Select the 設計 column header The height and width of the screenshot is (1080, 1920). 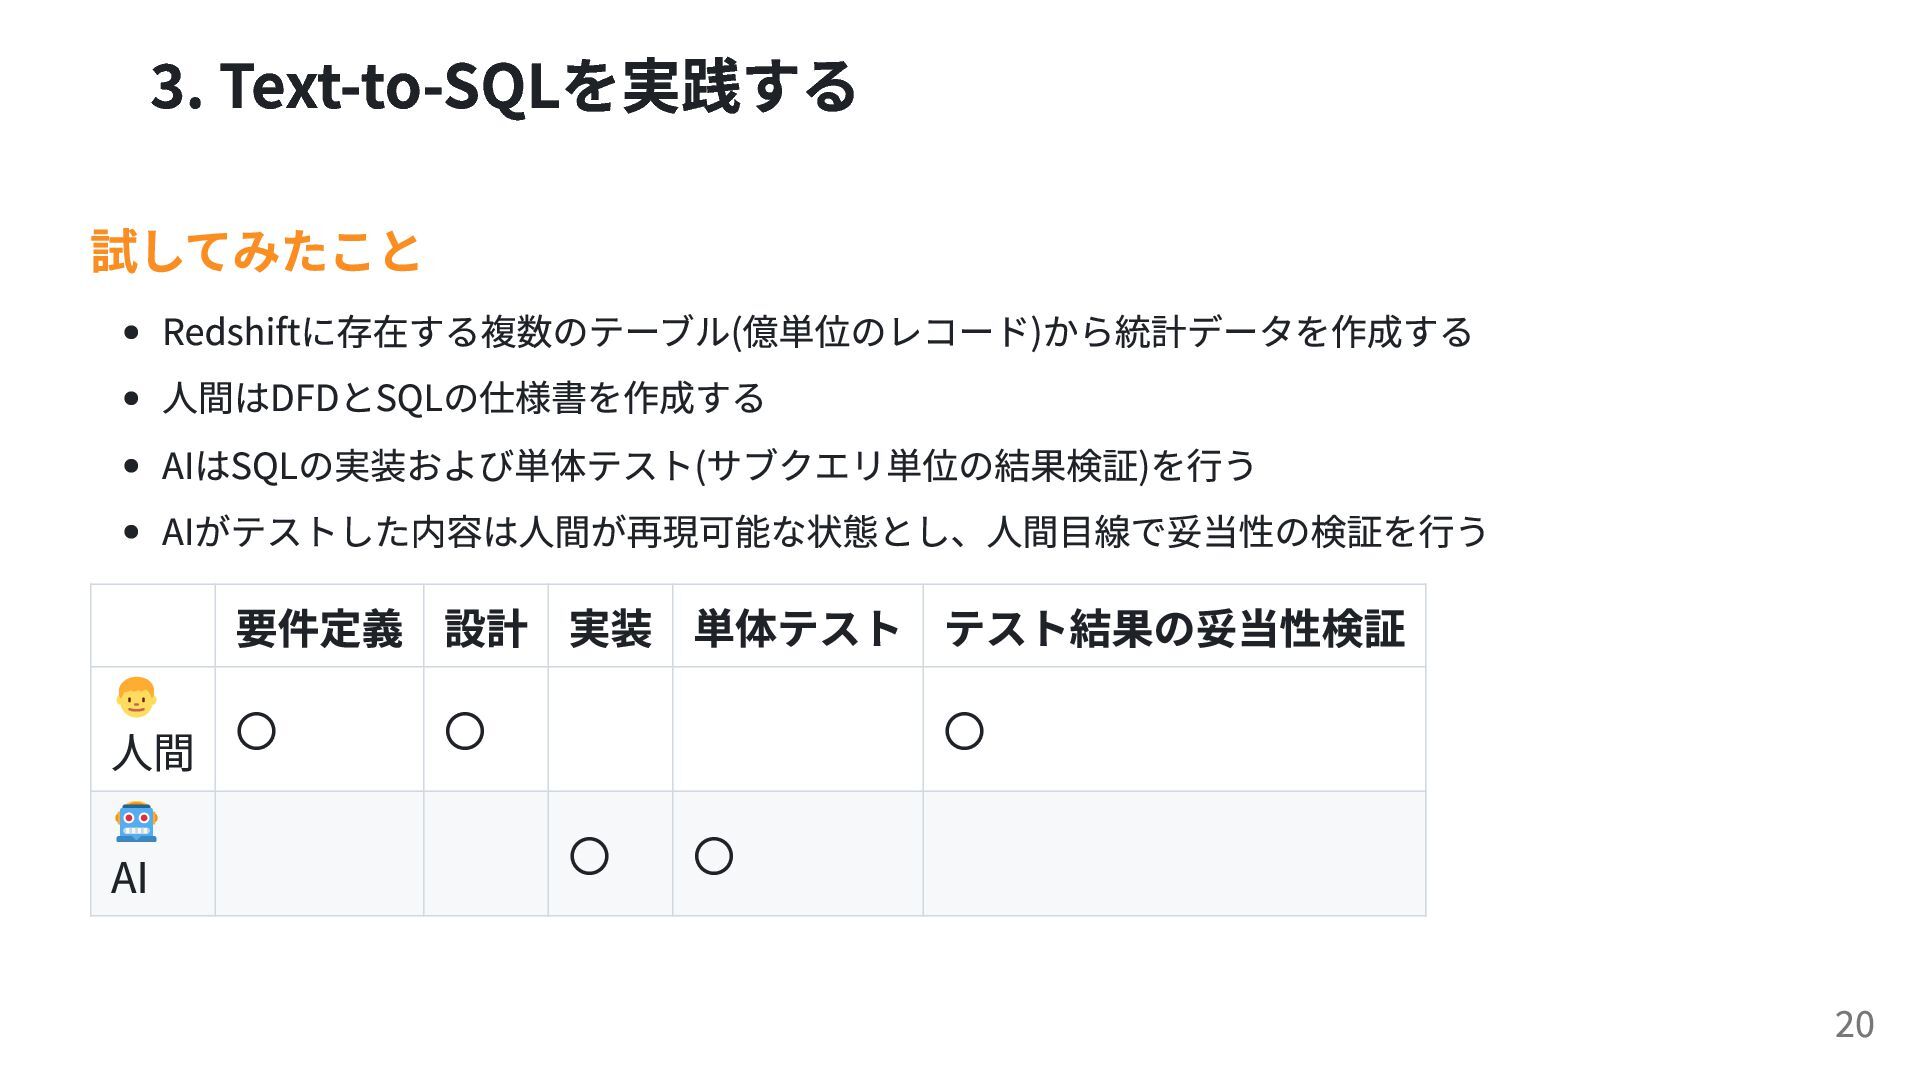486,628
